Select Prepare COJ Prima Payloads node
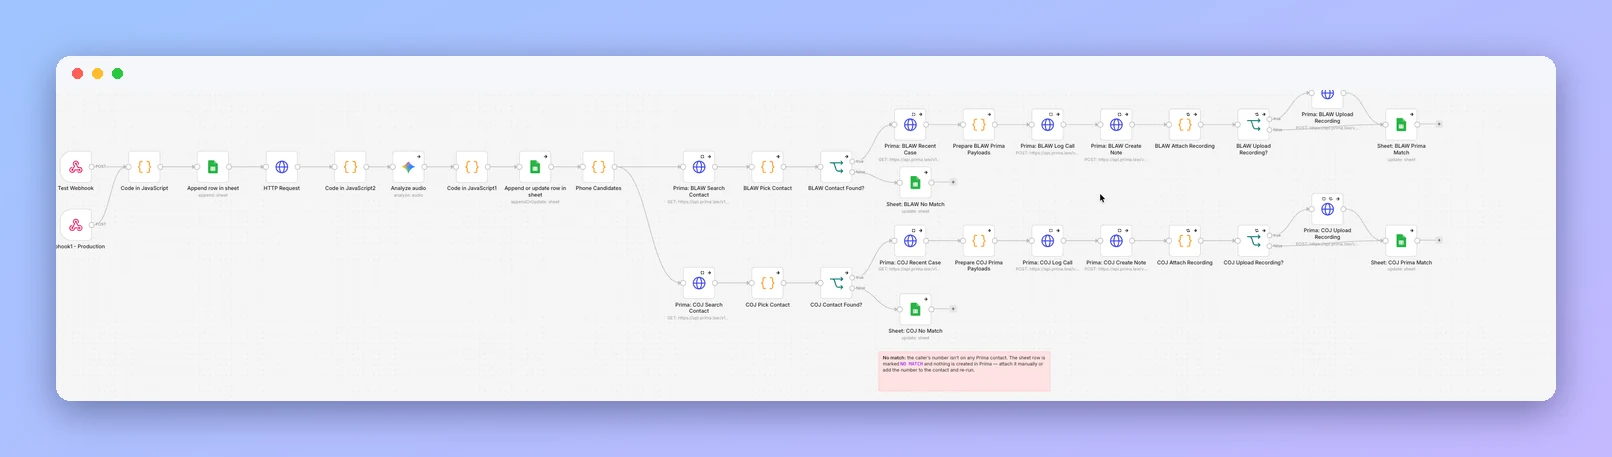1612x457 pixels. pyautogui.click(x=979, y=241)
